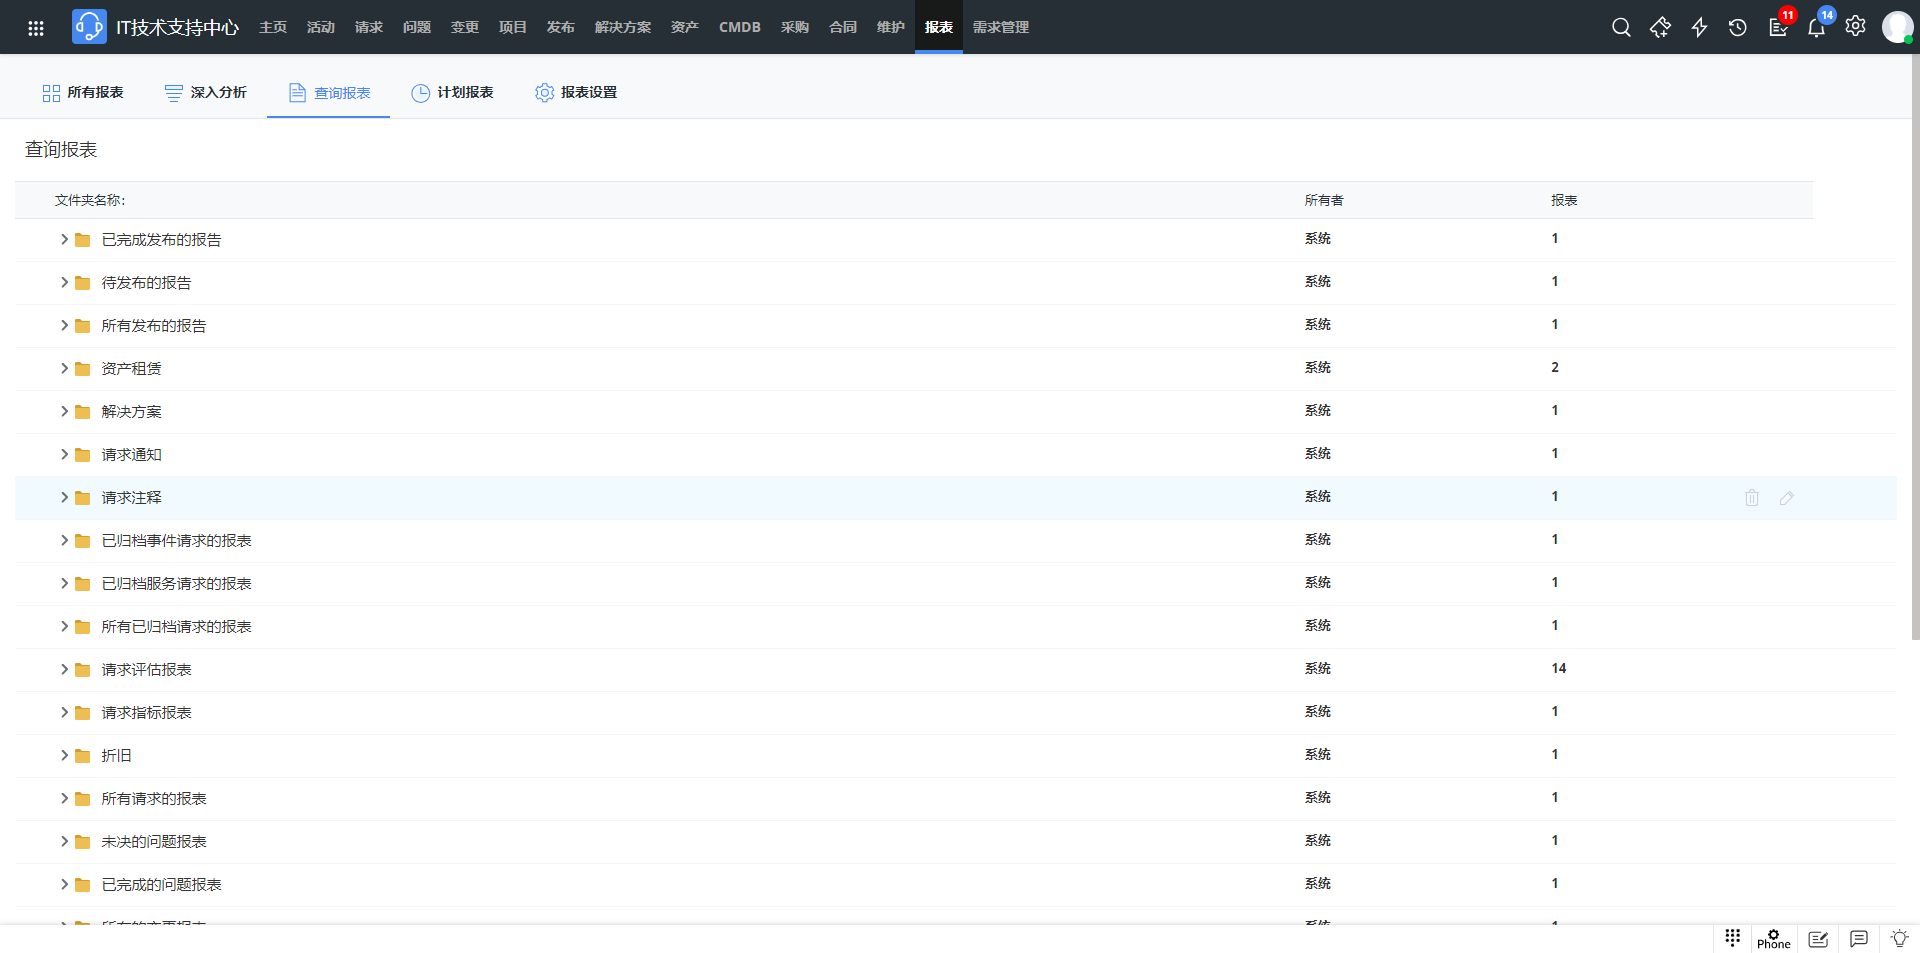The height and width of the screenshot is (953, 1920).
Task: Open the CMDB module in top menu
Action: tap(740, 27)
